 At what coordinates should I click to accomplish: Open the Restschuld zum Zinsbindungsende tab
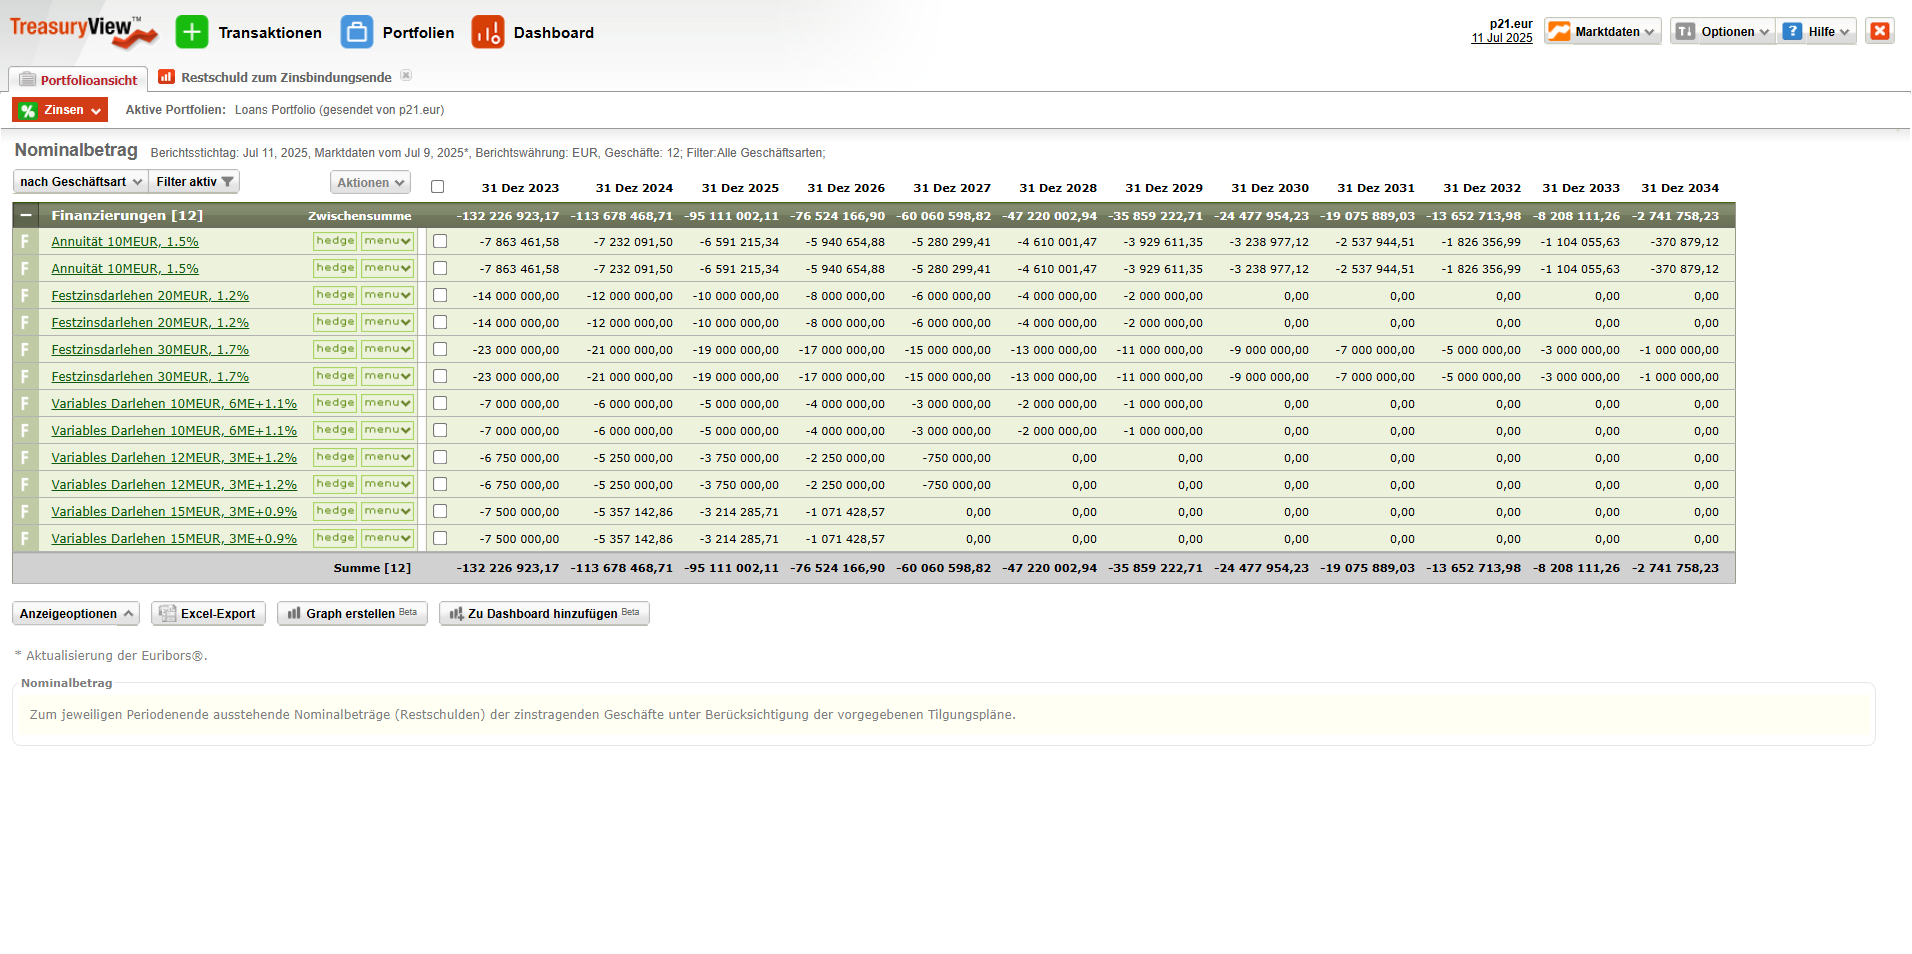tap(285, 77)
